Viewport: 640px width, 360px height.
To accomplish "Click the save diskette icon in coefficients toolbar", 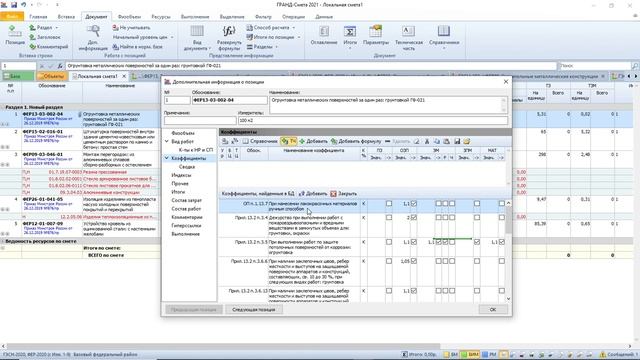I will click(x=457, y=141).
